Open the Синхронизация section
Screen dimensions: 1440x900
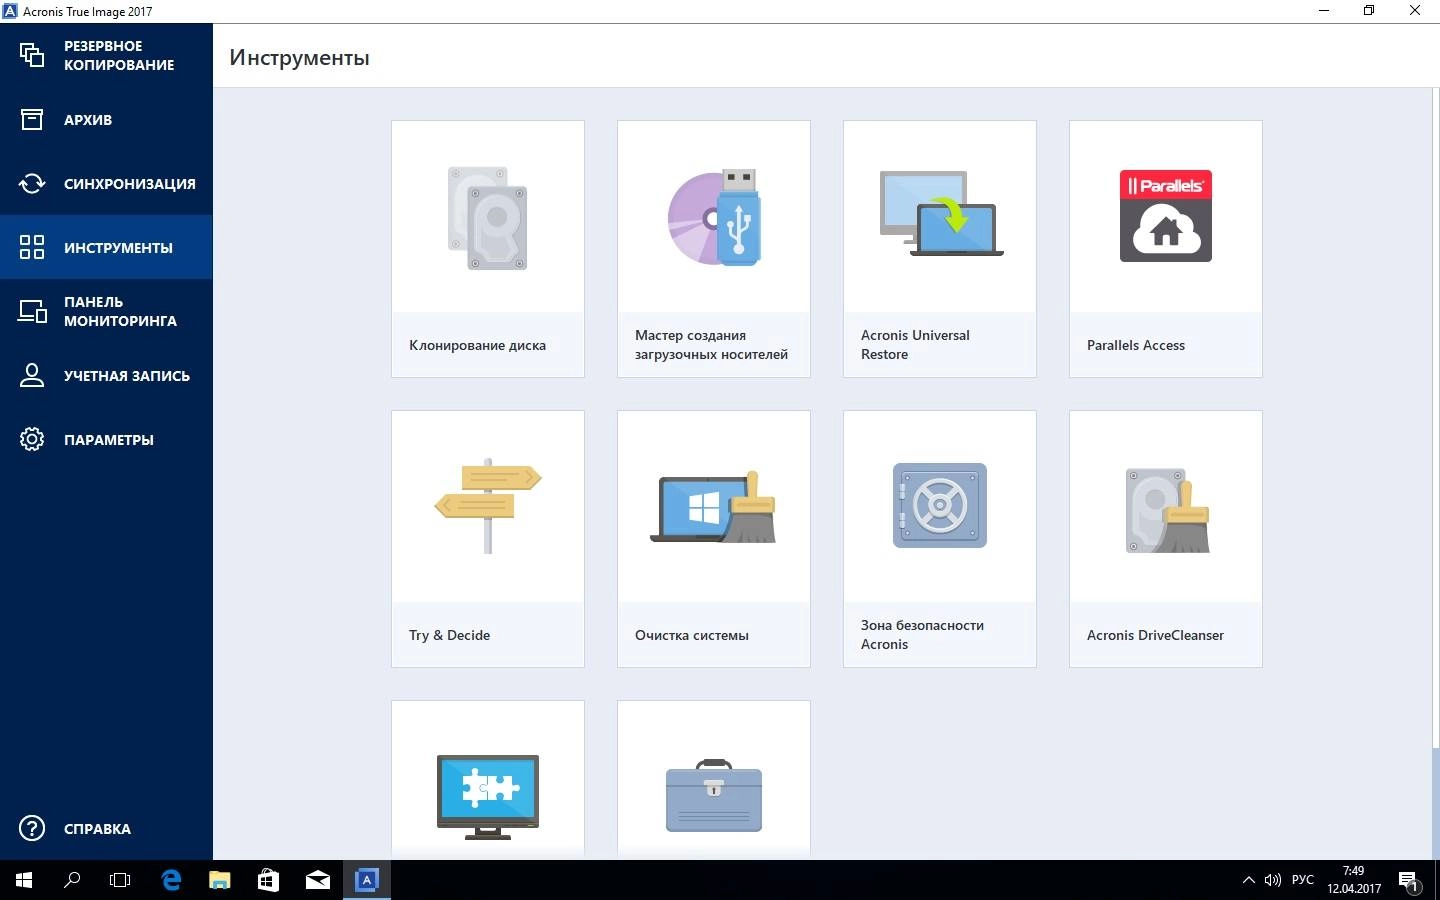(x=106, y=183)
